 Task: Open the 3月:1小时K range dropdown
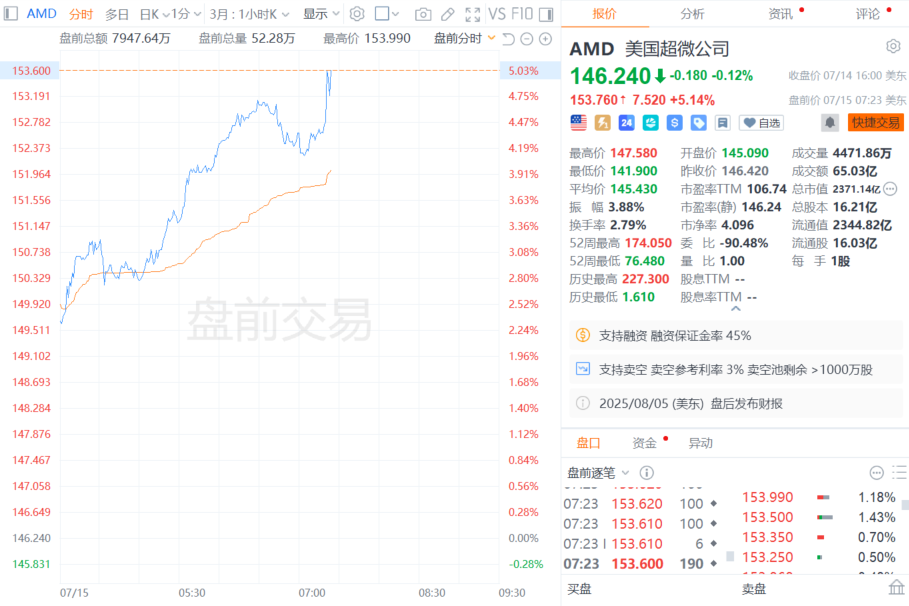pyautogui.click(x=249, y=14)
